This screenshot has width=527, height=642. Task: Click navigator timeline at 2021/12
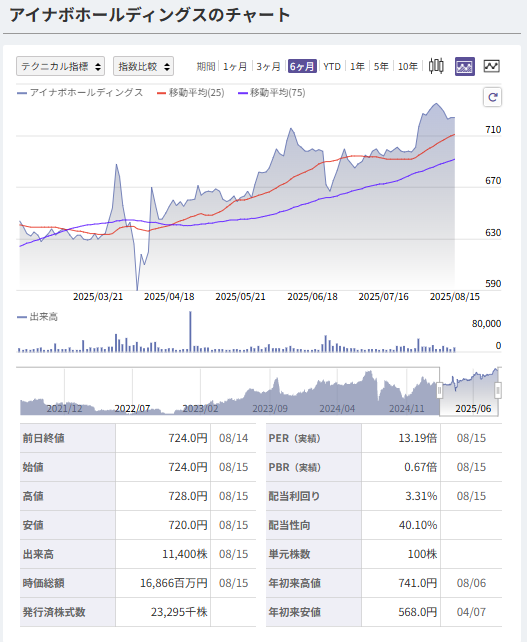coord(64,408)
